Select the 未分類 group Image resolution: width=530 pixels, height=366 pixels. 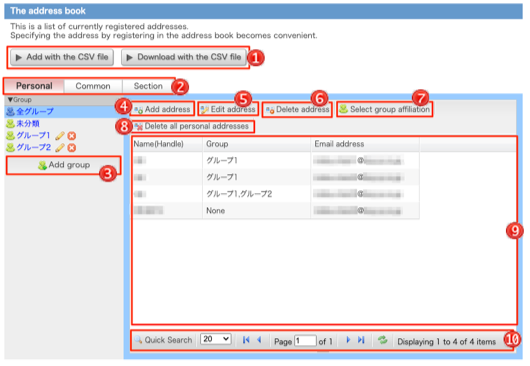point(28,123)
